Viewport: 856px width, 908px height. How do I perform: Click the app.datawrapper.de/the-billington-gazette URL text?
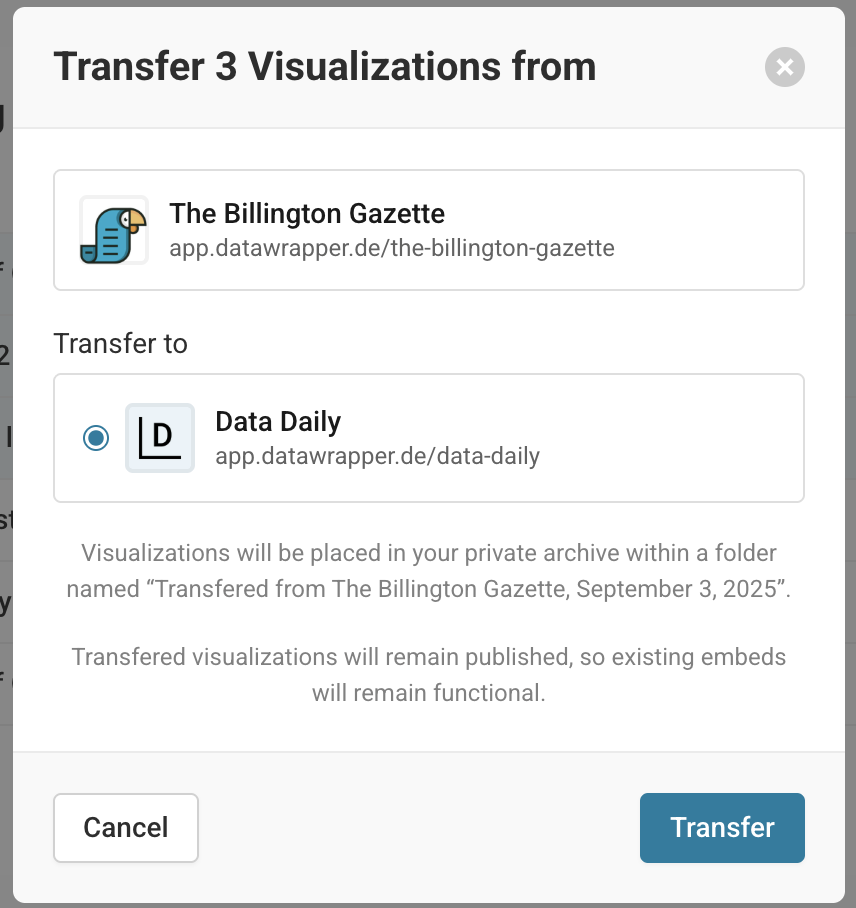(x=392, y=248)
